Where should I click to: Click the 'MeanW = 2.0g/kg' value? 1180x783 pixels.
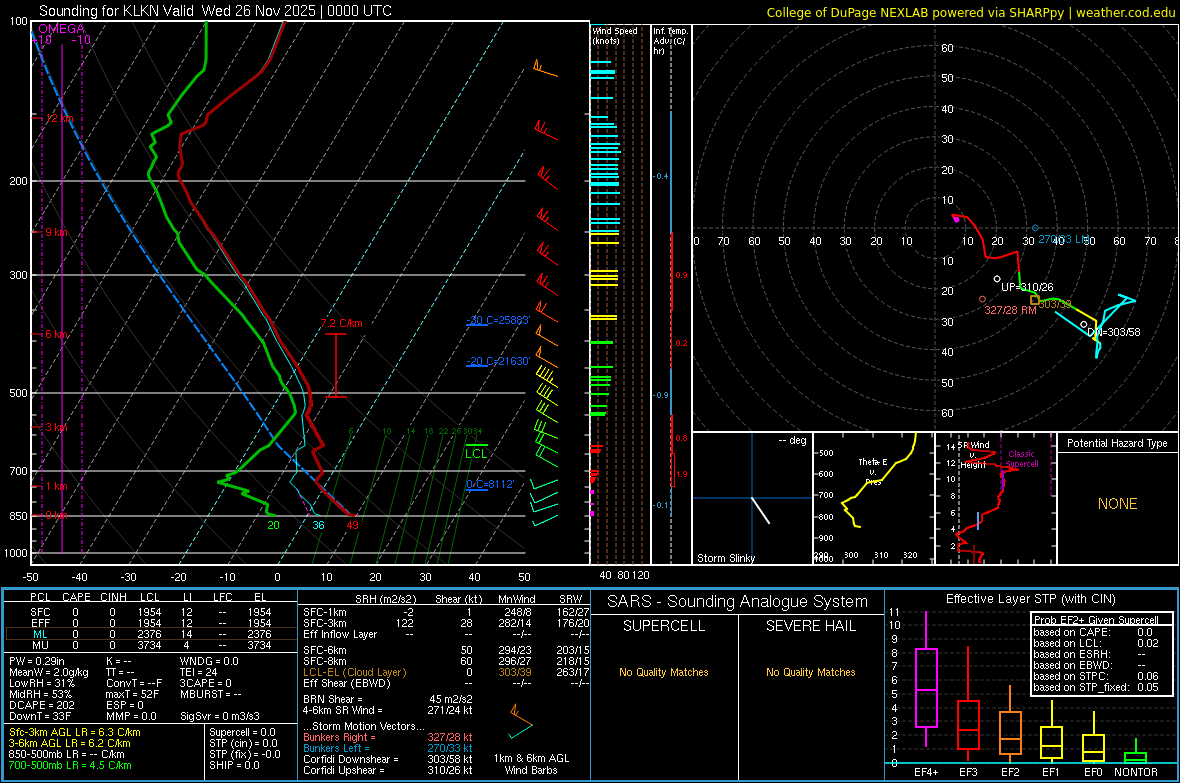click(48, 672)
